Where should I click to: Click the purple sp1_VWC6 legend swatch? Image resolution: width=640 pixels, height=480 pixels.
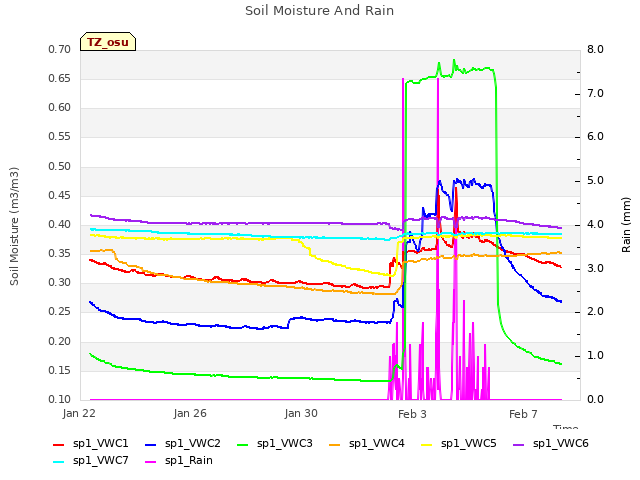click(519, 445)
